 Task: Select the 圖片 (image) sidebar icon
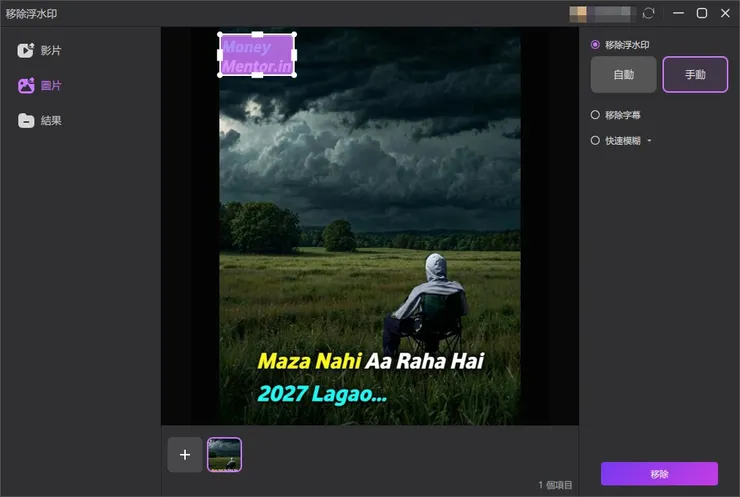(26, 85)
